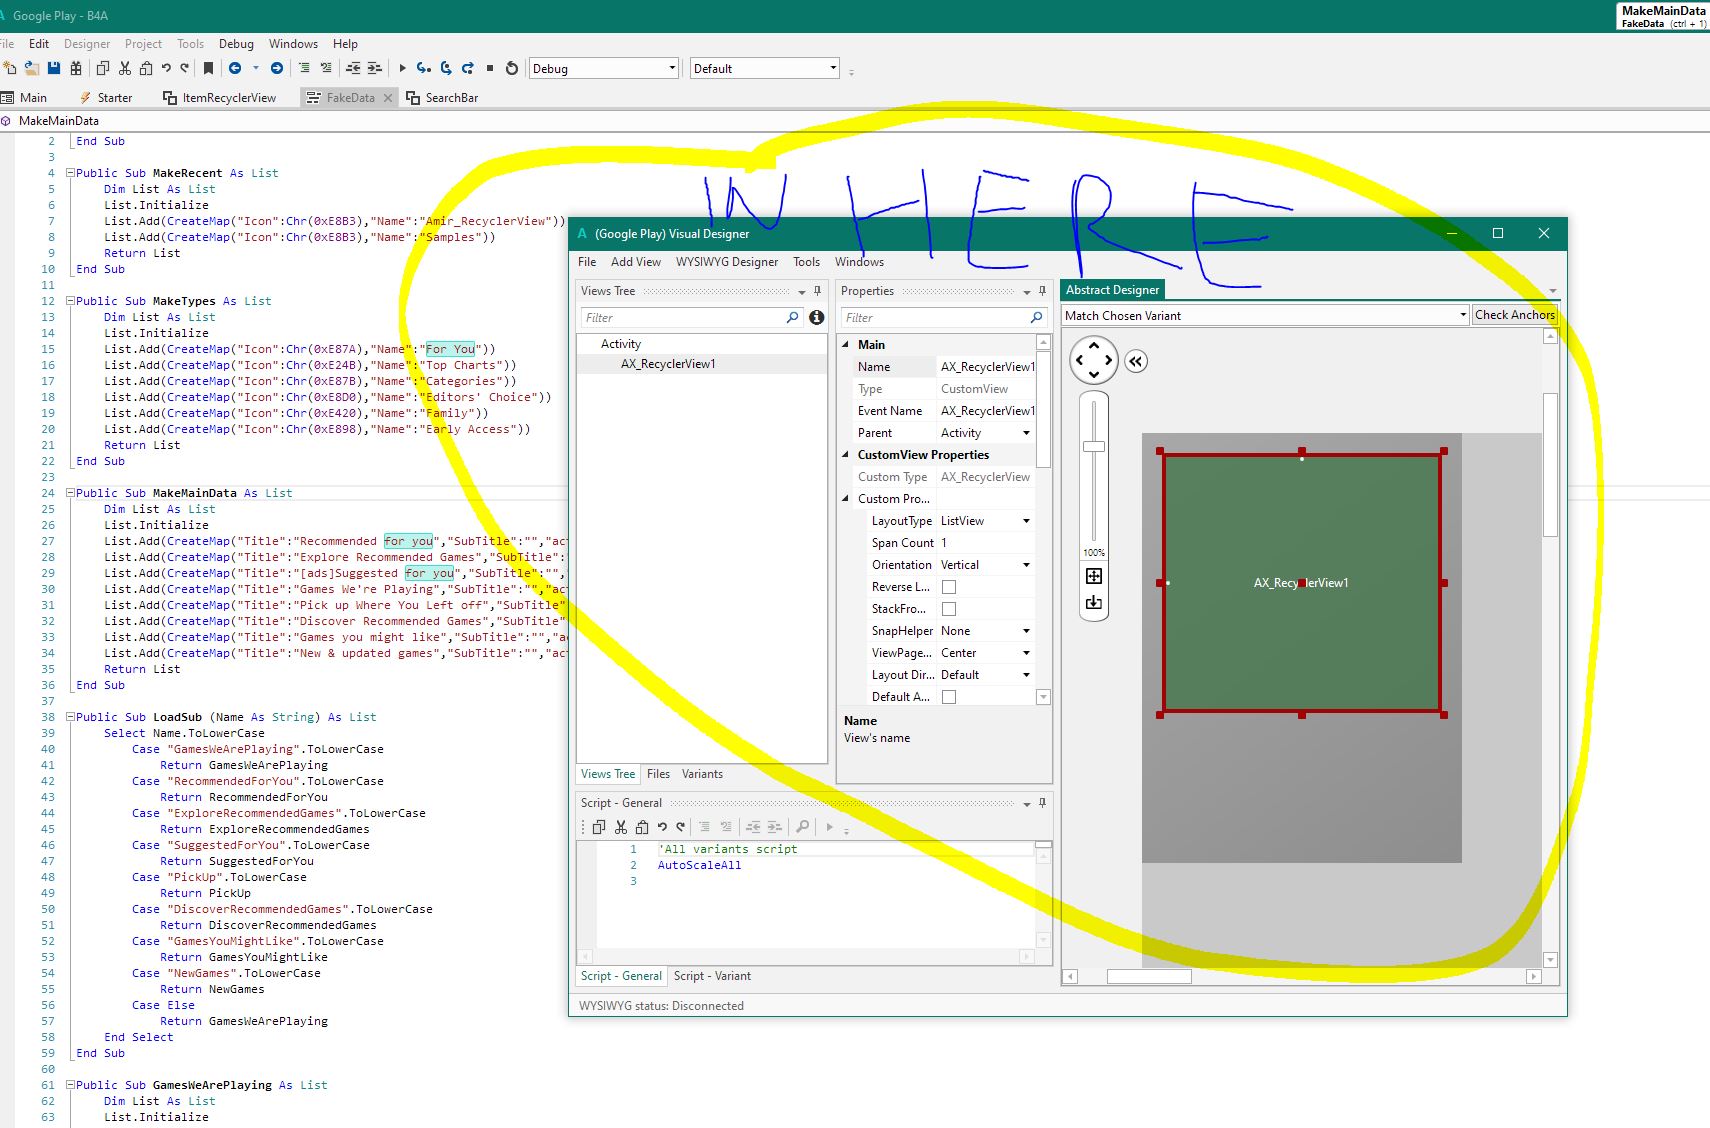
Task: Click Undo icon in the Script toolbar
Action: 662,827
